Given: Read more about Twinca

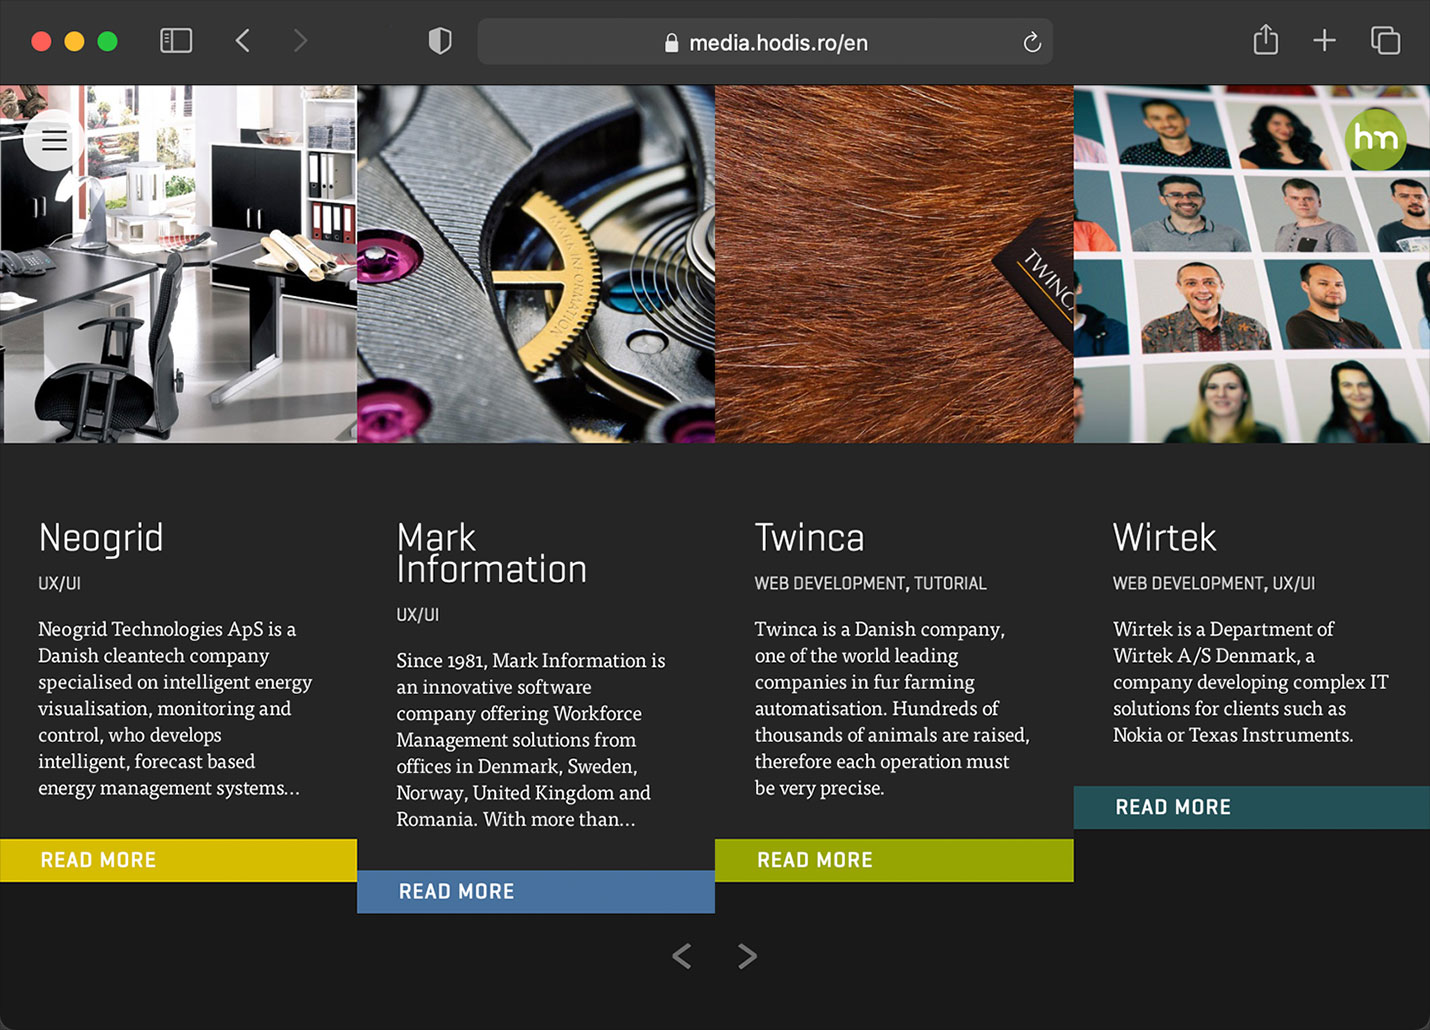Looking at the screenshot, I should [x=894, y=860].
